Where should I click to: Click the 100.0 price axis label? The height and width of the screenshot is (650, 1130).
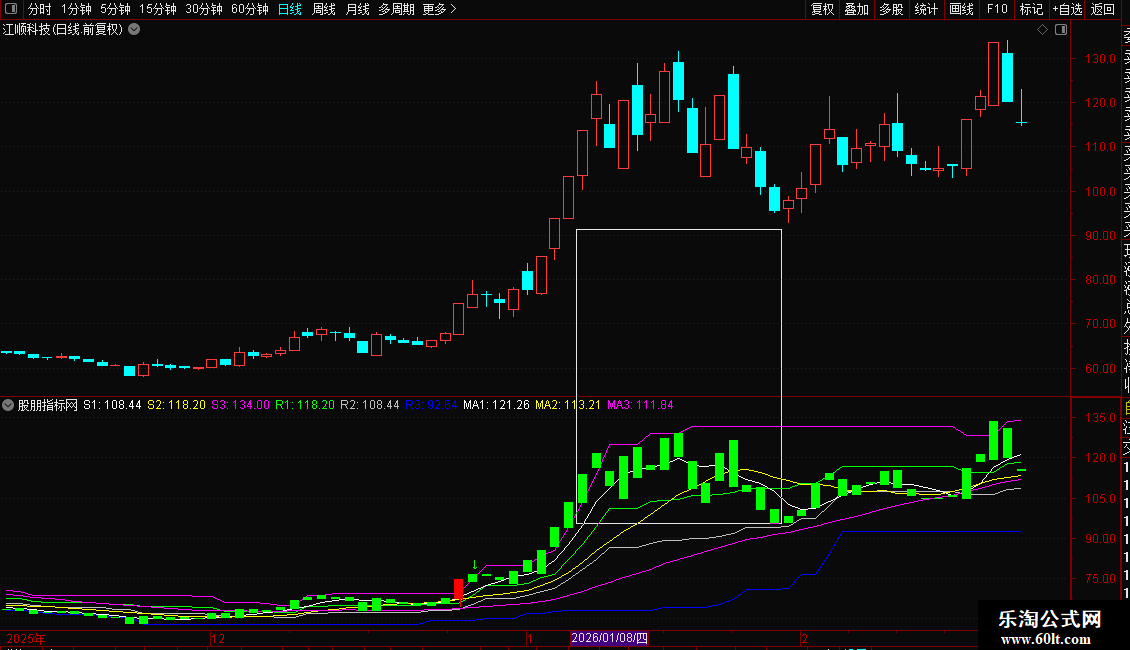pos(1100,192)
